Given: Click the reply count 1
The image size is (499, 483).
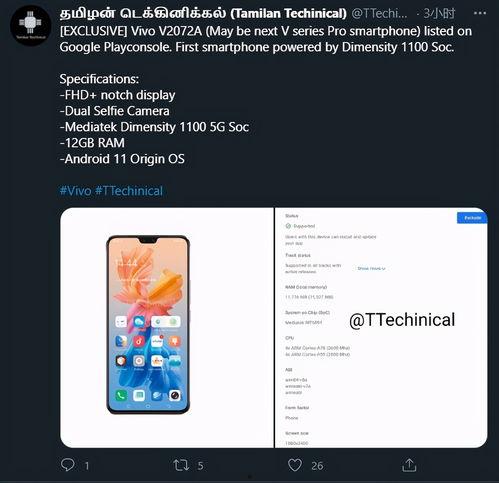Looking at the screenshot, I should click(x=87, y=466).
